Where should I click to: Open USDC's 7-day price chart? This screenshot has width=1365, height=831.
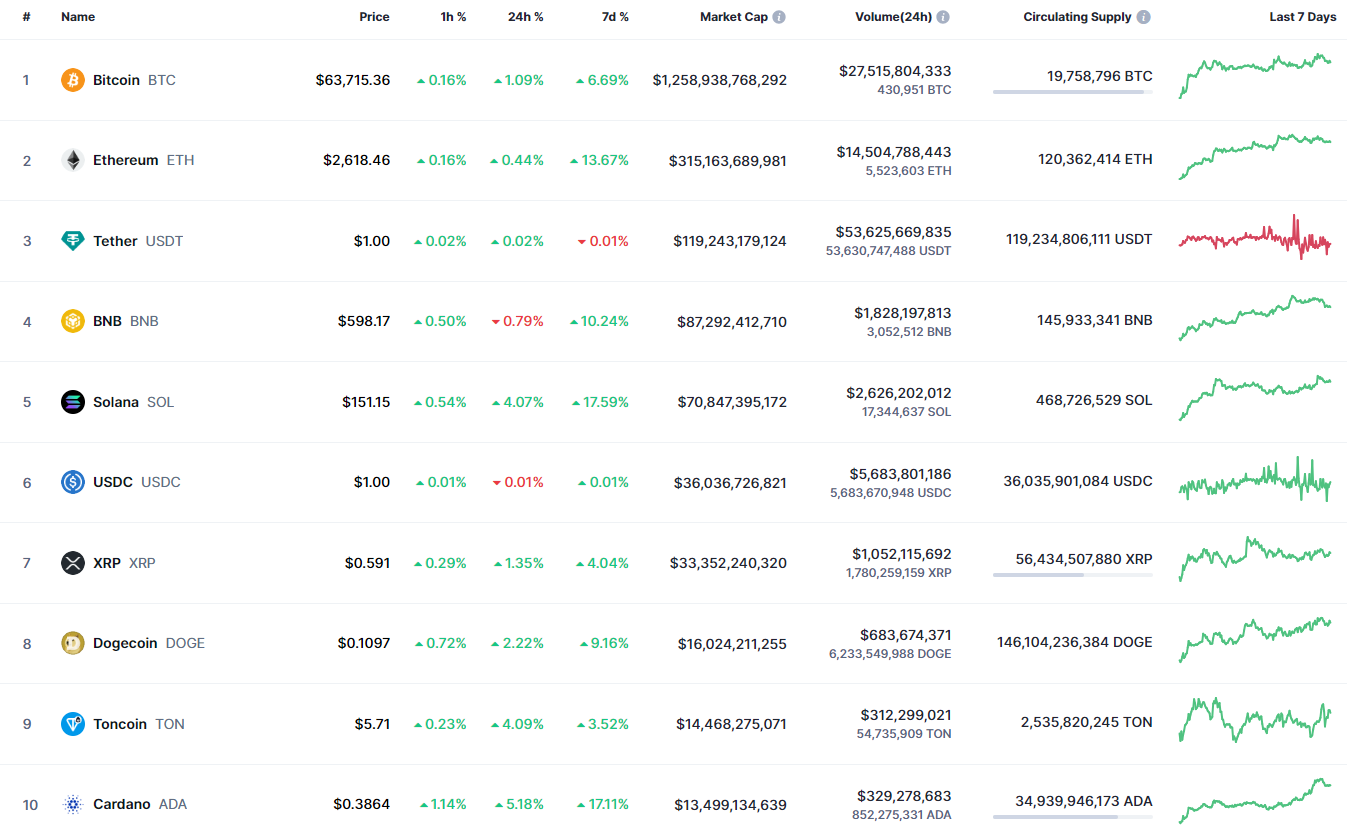coord(1255,479)
